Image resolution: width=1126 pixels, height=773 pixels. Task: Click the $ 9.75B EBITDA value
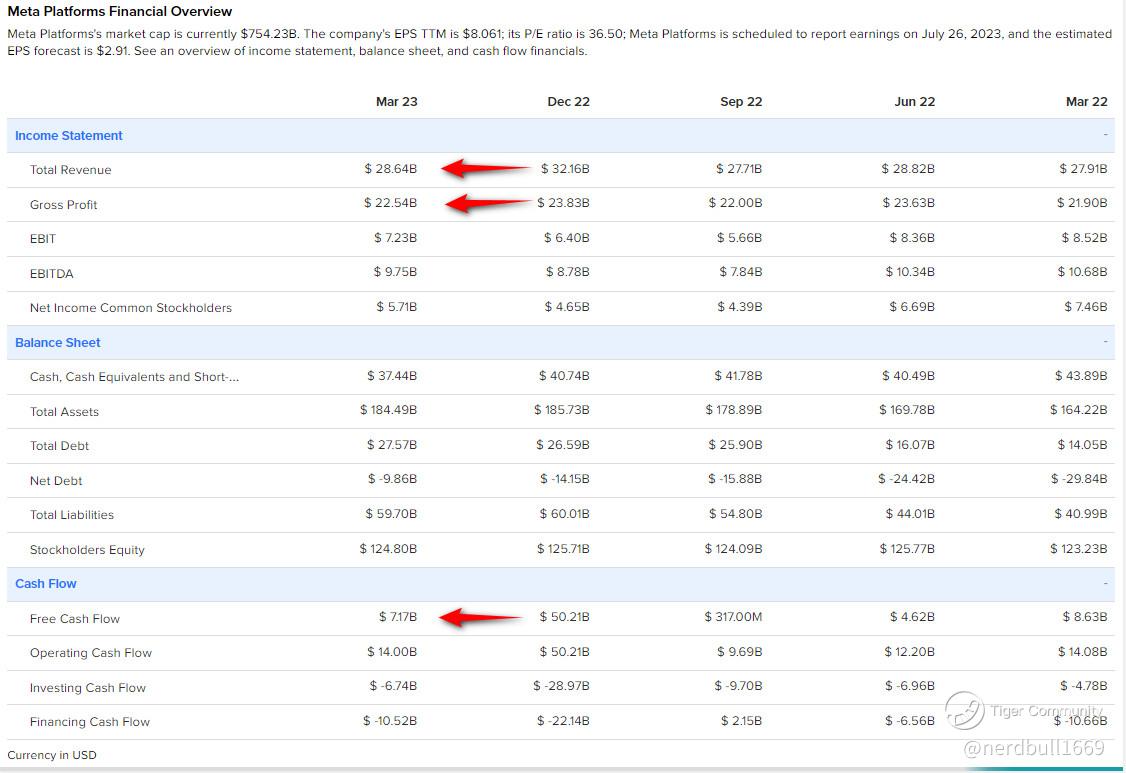[395, 272]
